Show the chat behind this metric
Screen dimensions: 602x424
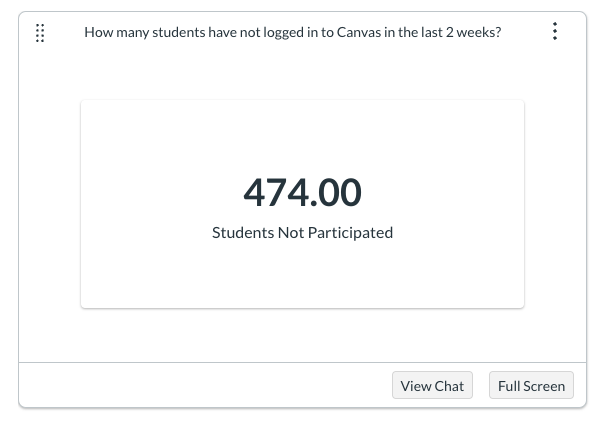[x=432, y=386]
